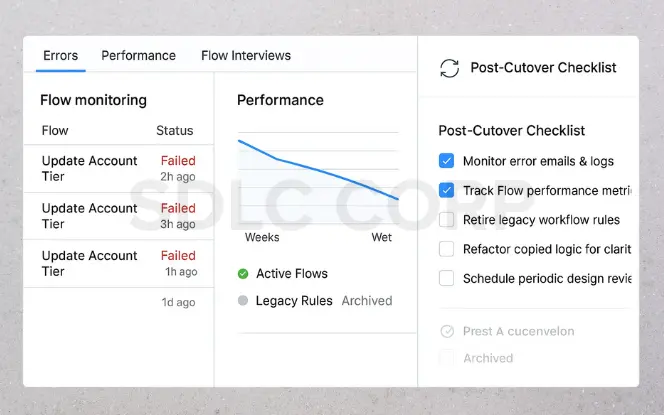Click the Failed status from 1h ago
This screenshot has height=415, width=664.
(x=178, y=256)
